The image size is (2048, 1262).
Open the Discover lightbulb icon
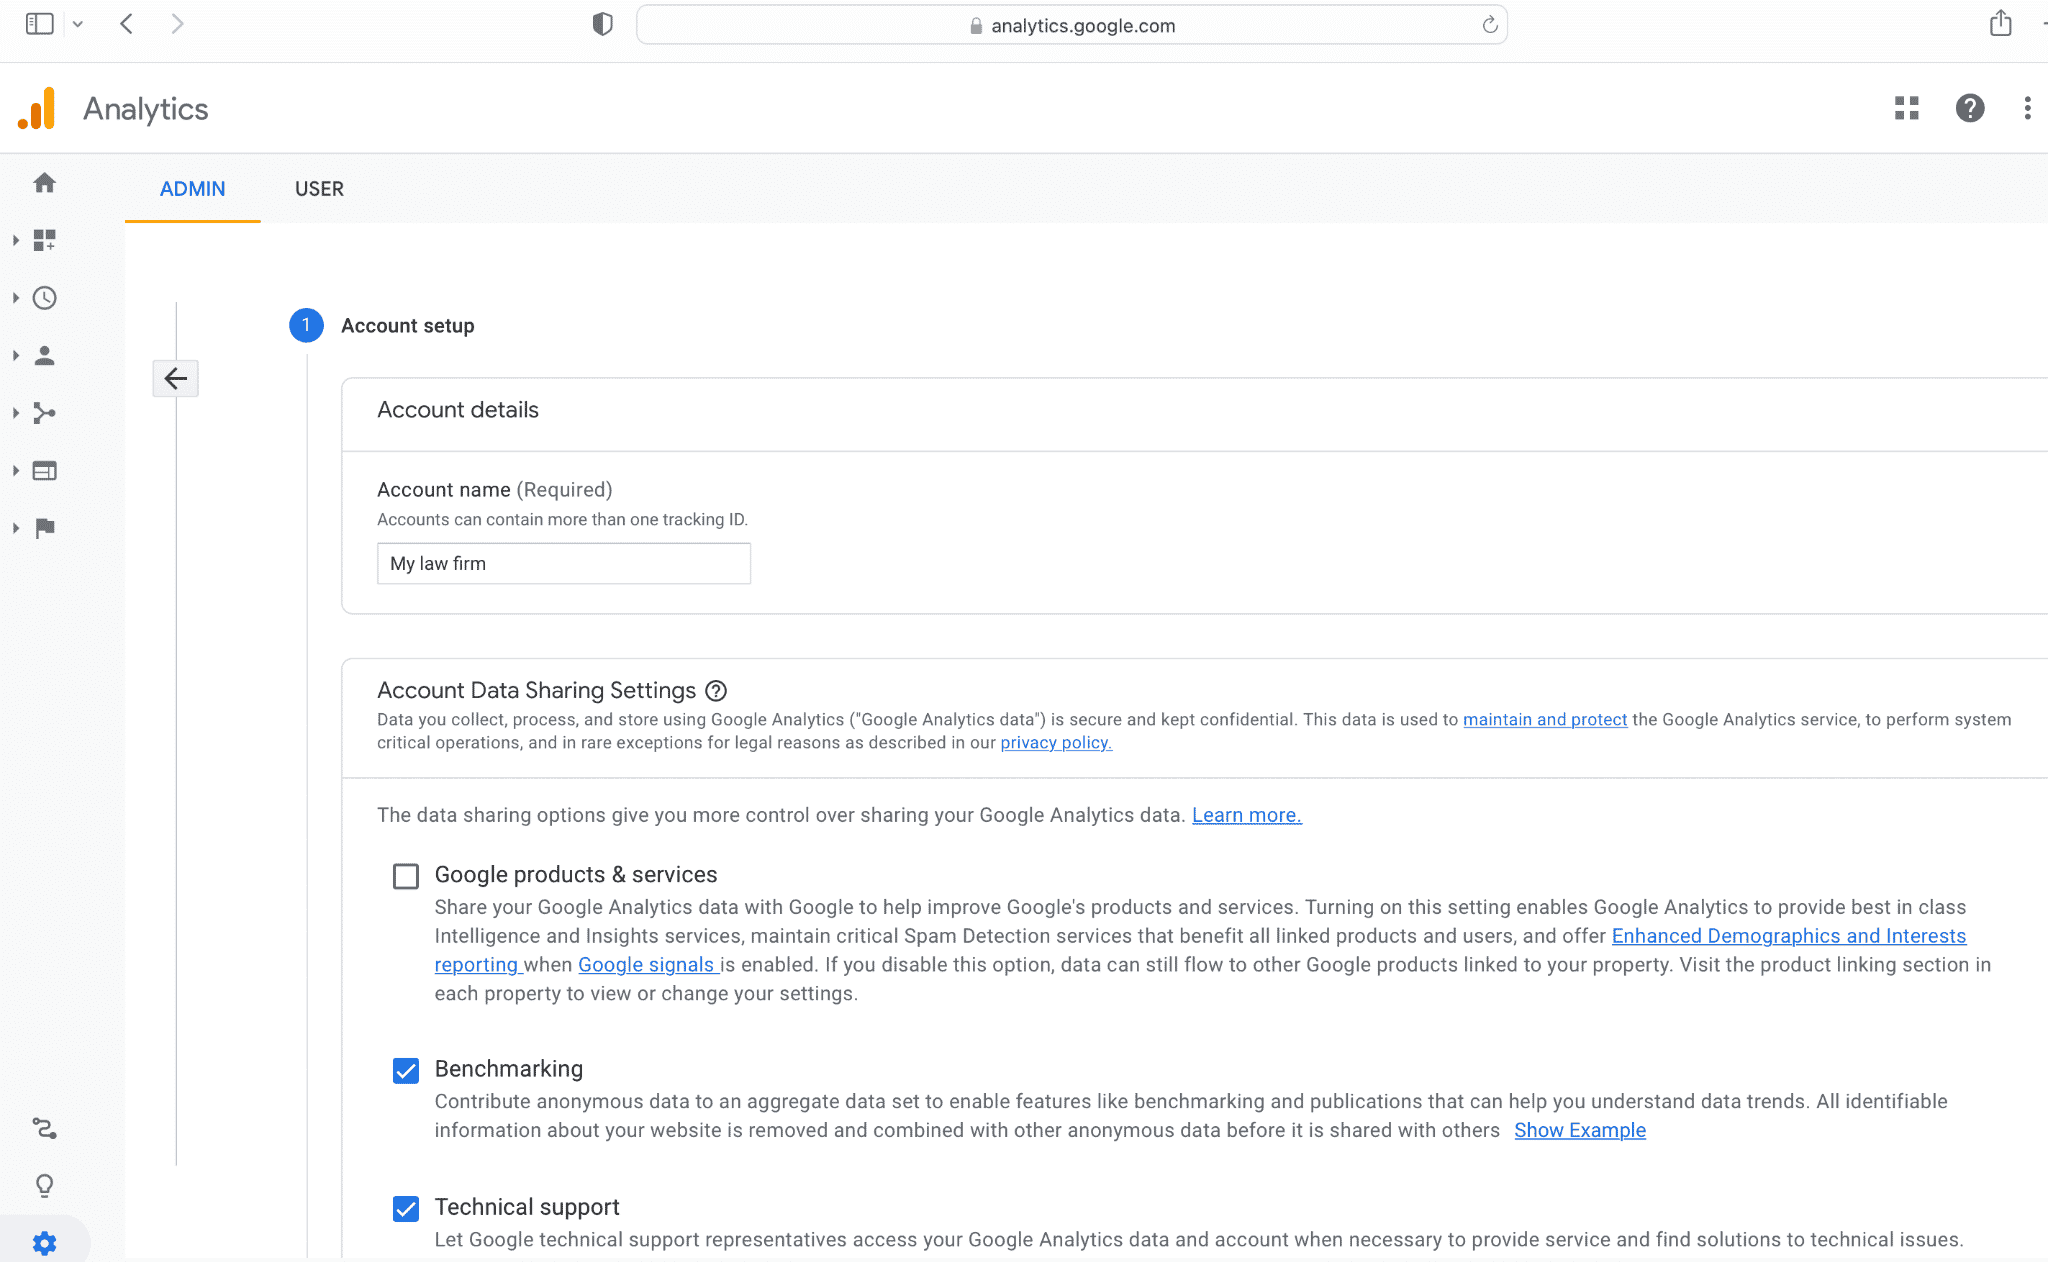(44, 1186)
